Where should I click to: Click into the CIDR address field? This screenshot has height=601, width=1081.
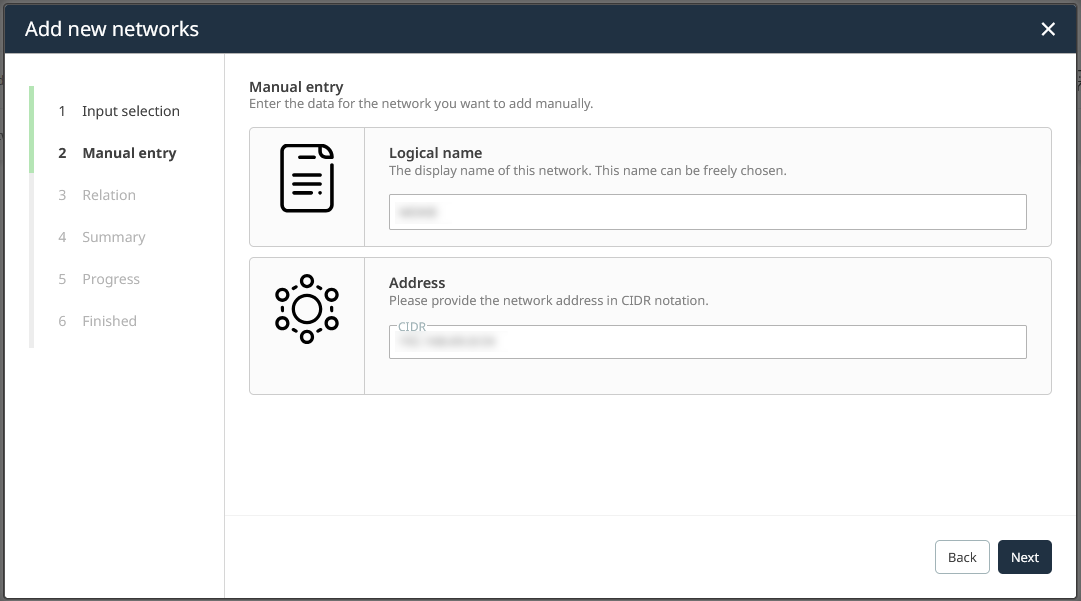click(x=707, y=342)
